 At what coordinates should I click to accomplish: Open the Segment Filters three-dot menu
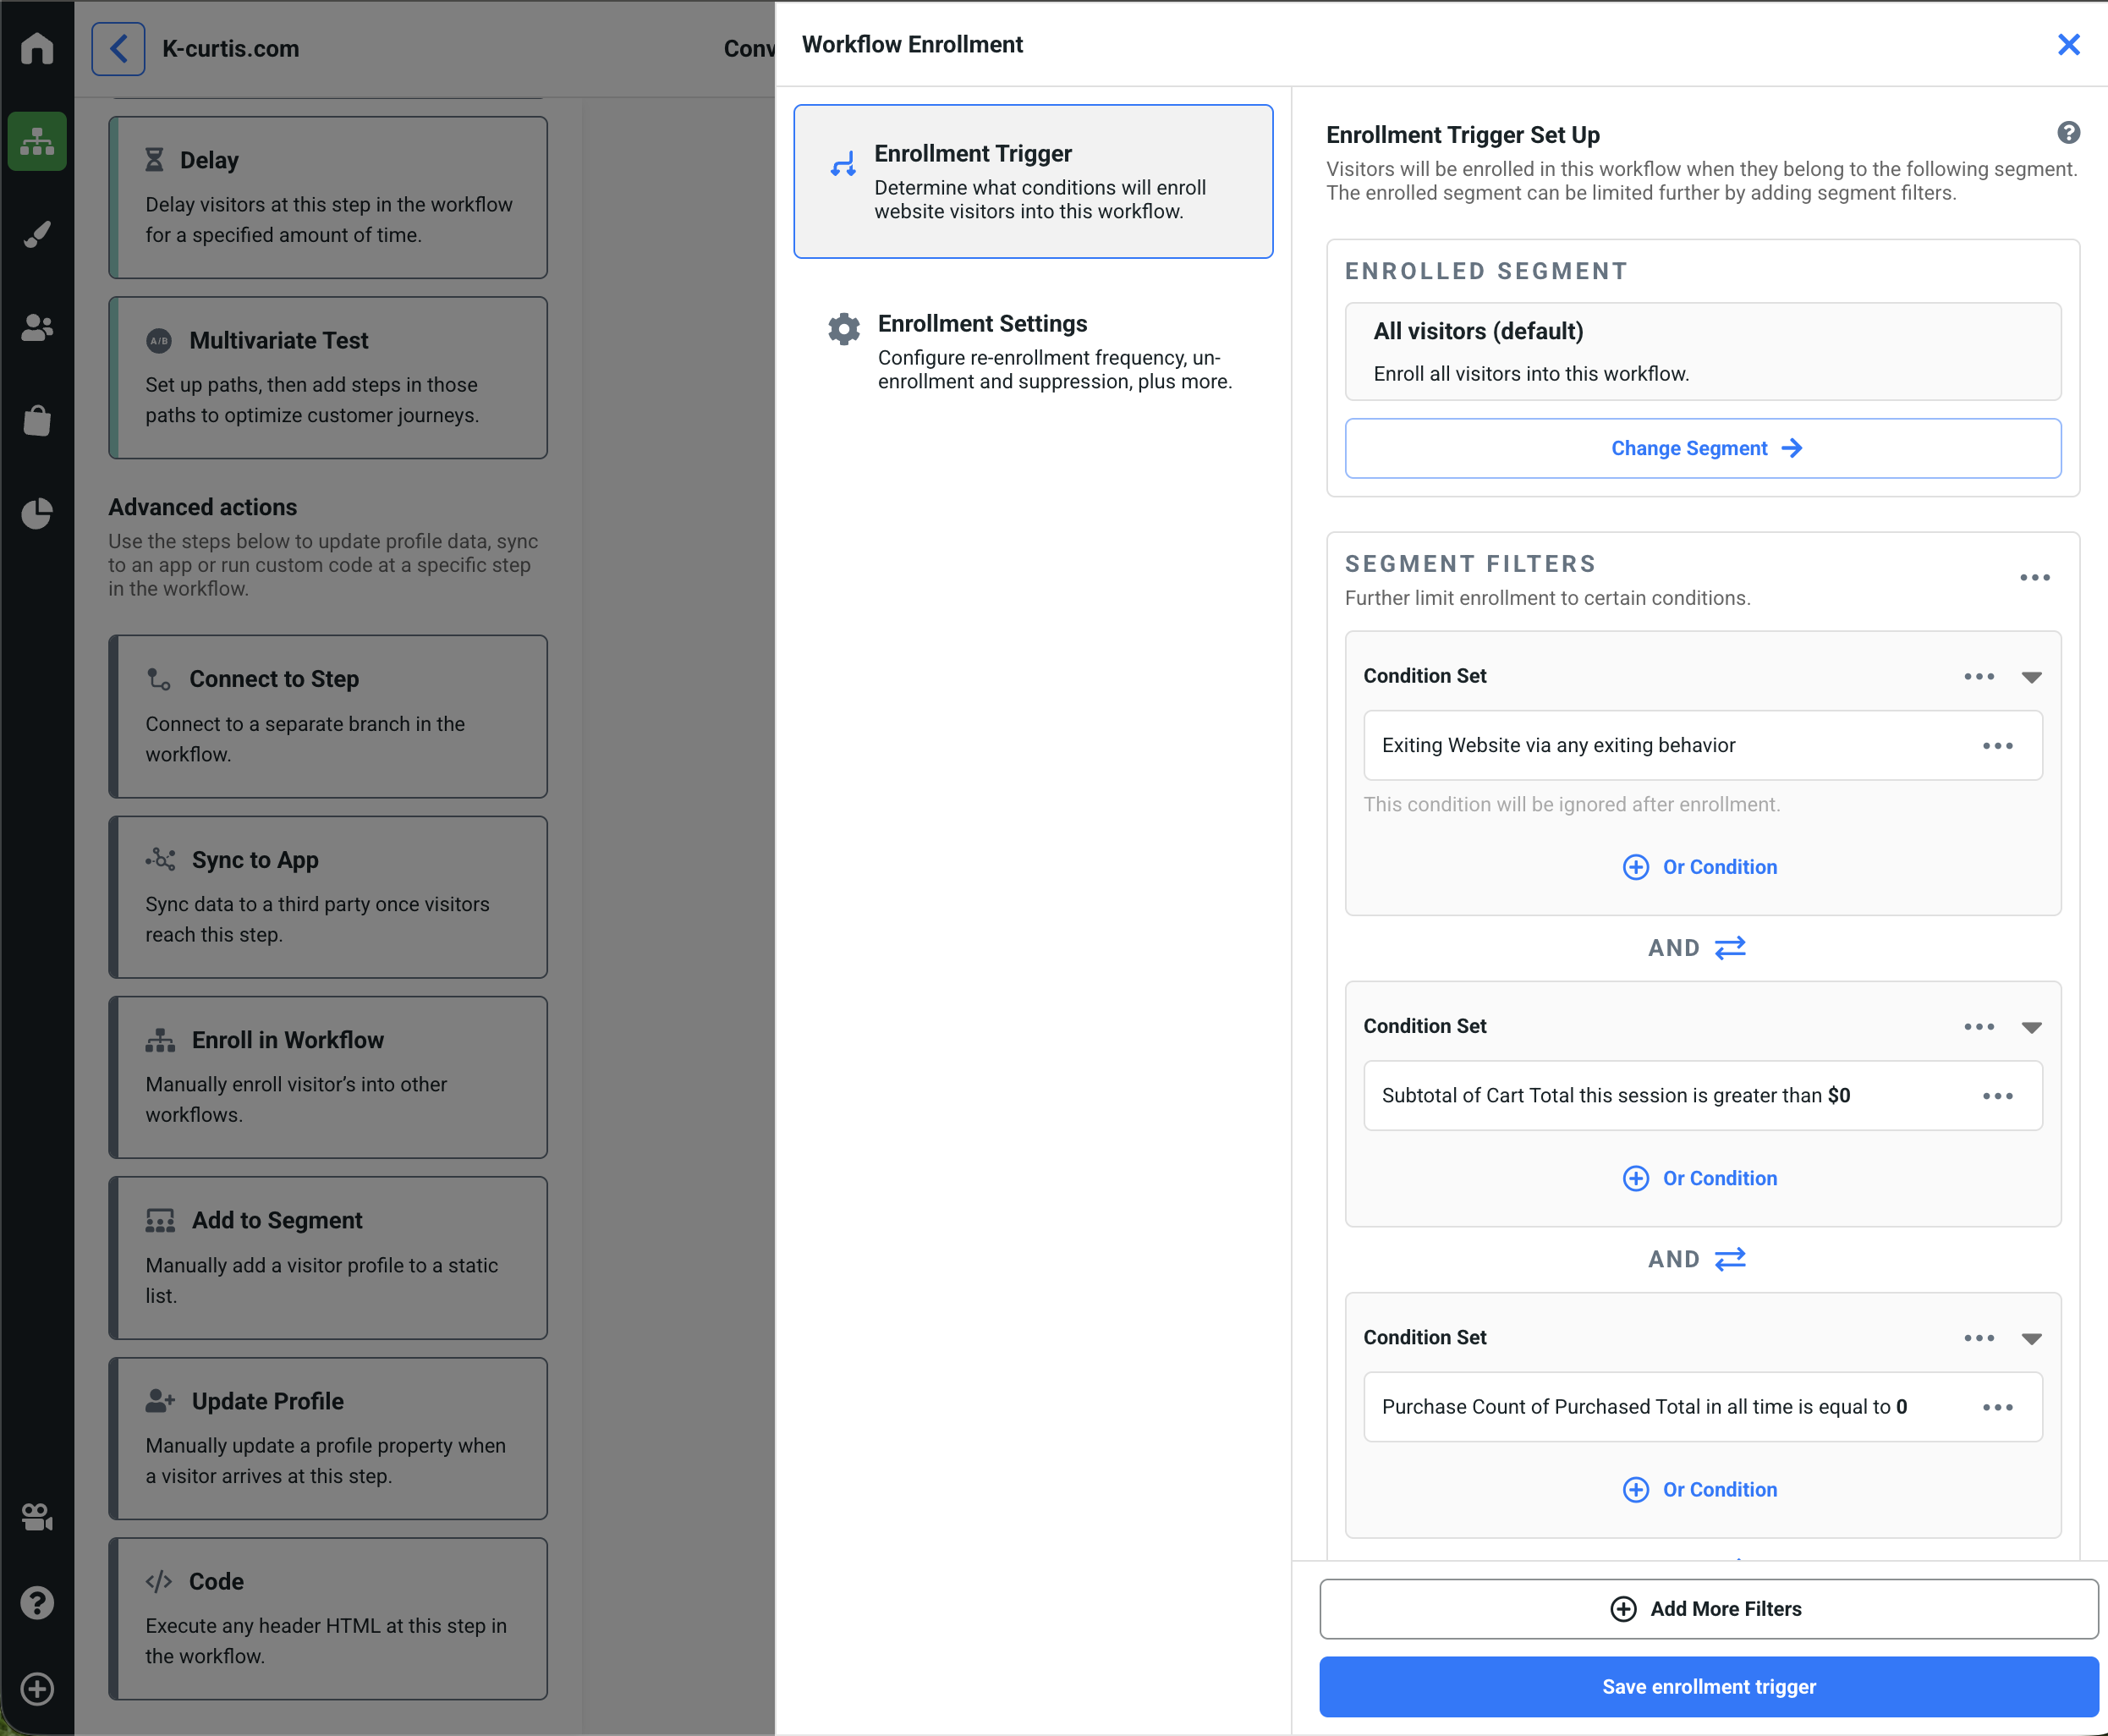click(x=2034, y=577)
